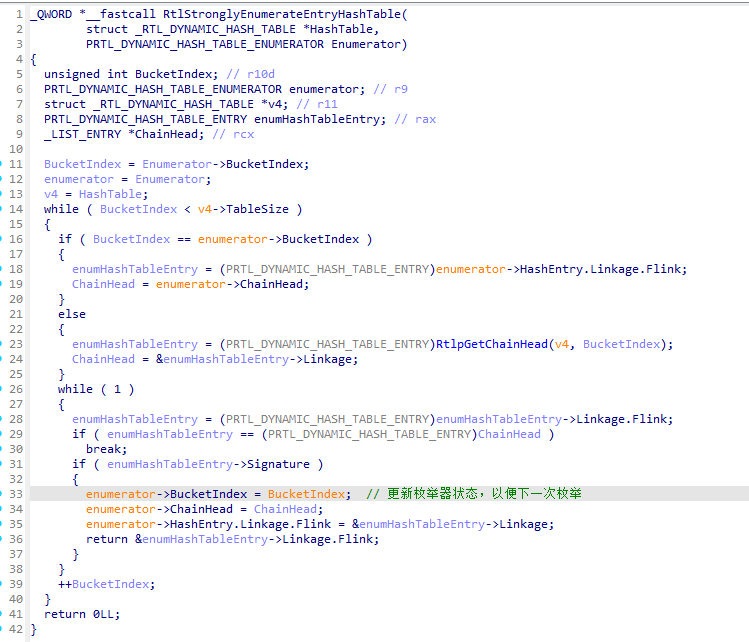Click the rax register comment
The height and width of the screenshot is (642, 749).
tap(426, 119)
